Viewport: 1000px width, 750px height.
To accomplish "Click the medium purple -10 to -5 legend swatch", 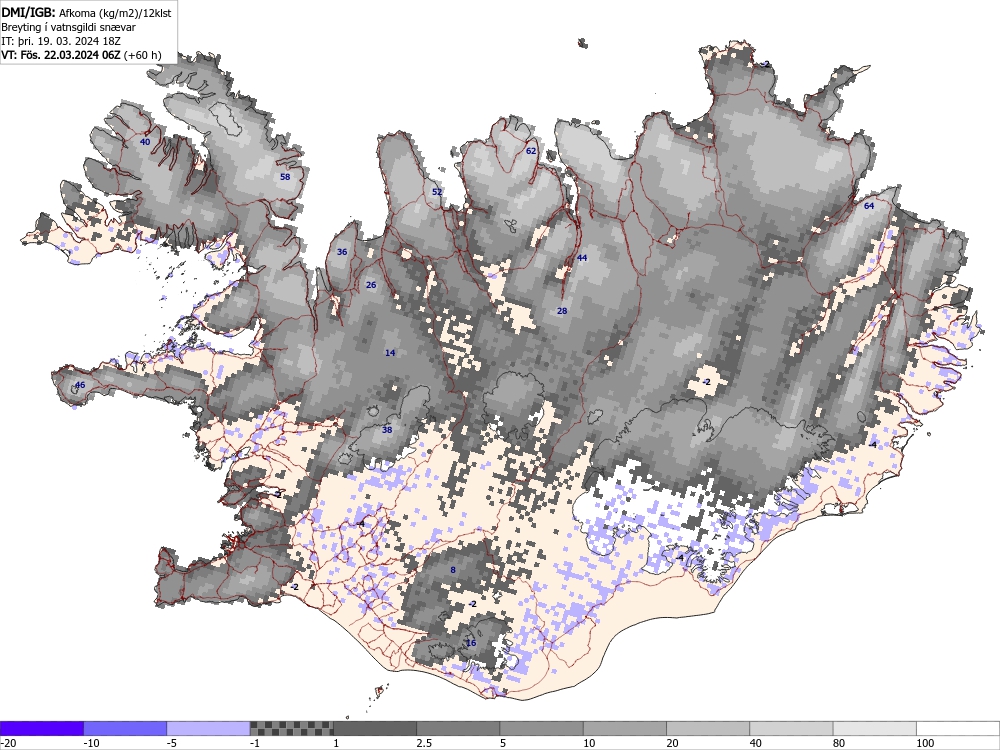I will (125, 728).
